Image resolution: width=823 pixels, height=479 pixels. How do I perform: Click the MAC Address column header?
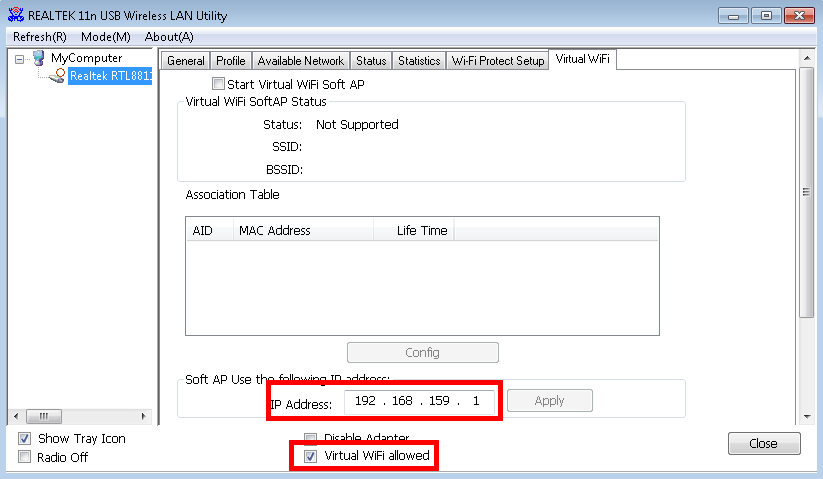(303, 230)
